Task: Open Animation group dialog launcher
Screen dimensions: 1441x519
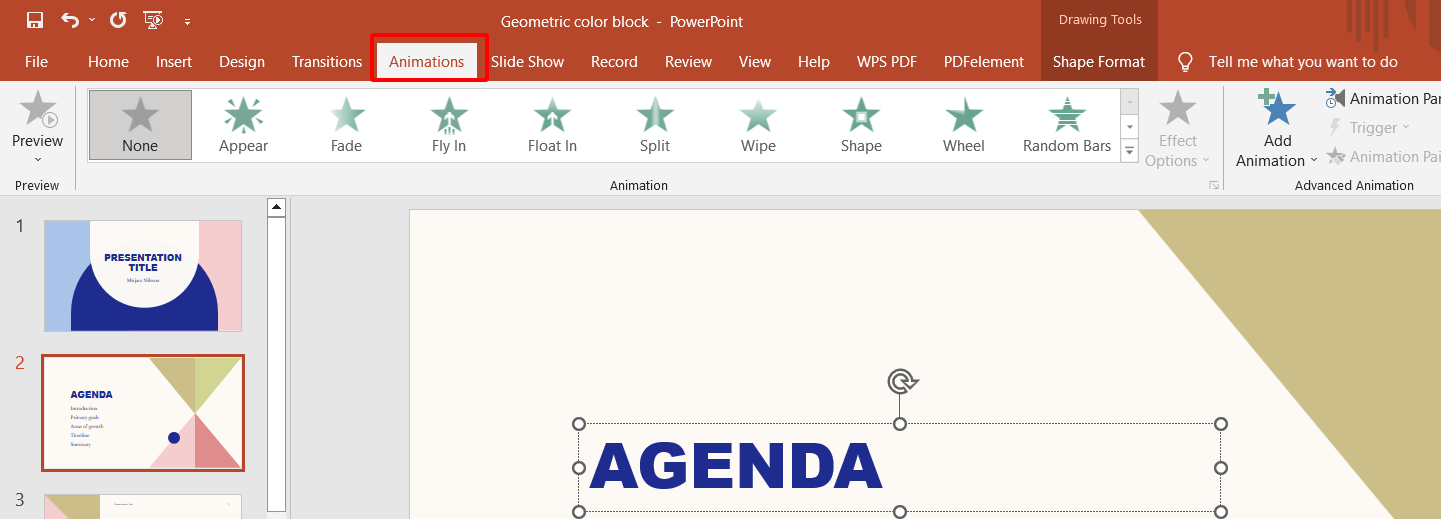Action: point(1214,185)
